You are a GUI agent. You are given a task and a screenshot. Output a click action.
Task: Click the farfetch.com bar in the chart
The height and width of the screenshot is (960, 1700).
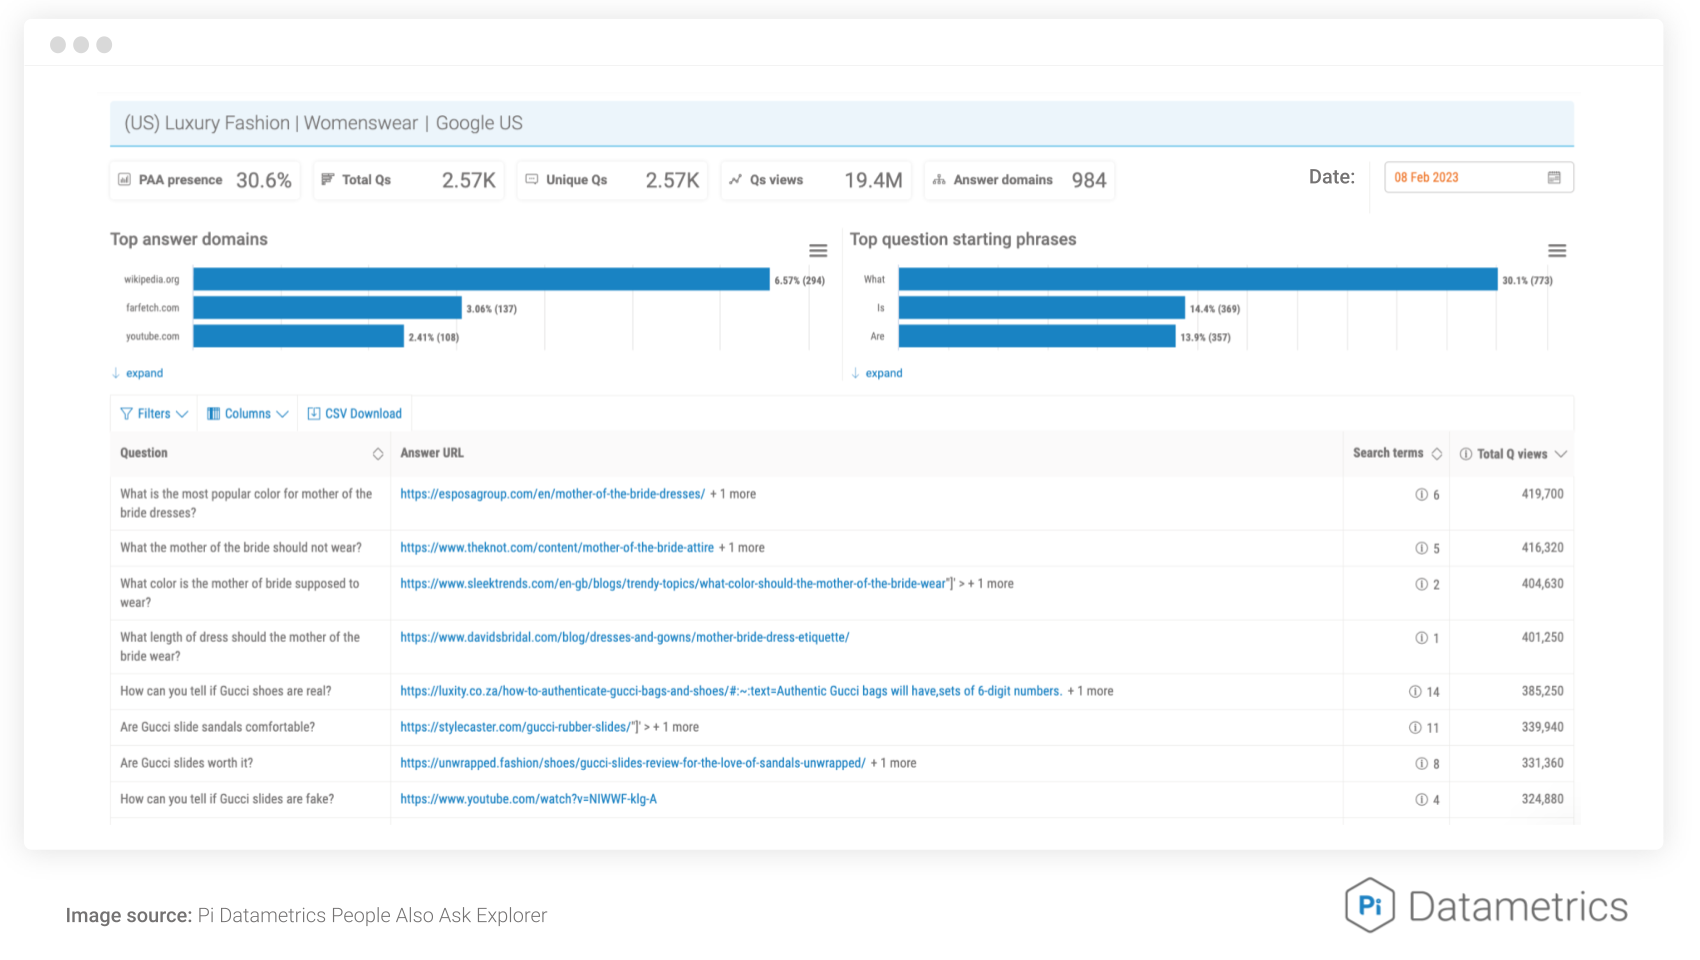327,308
